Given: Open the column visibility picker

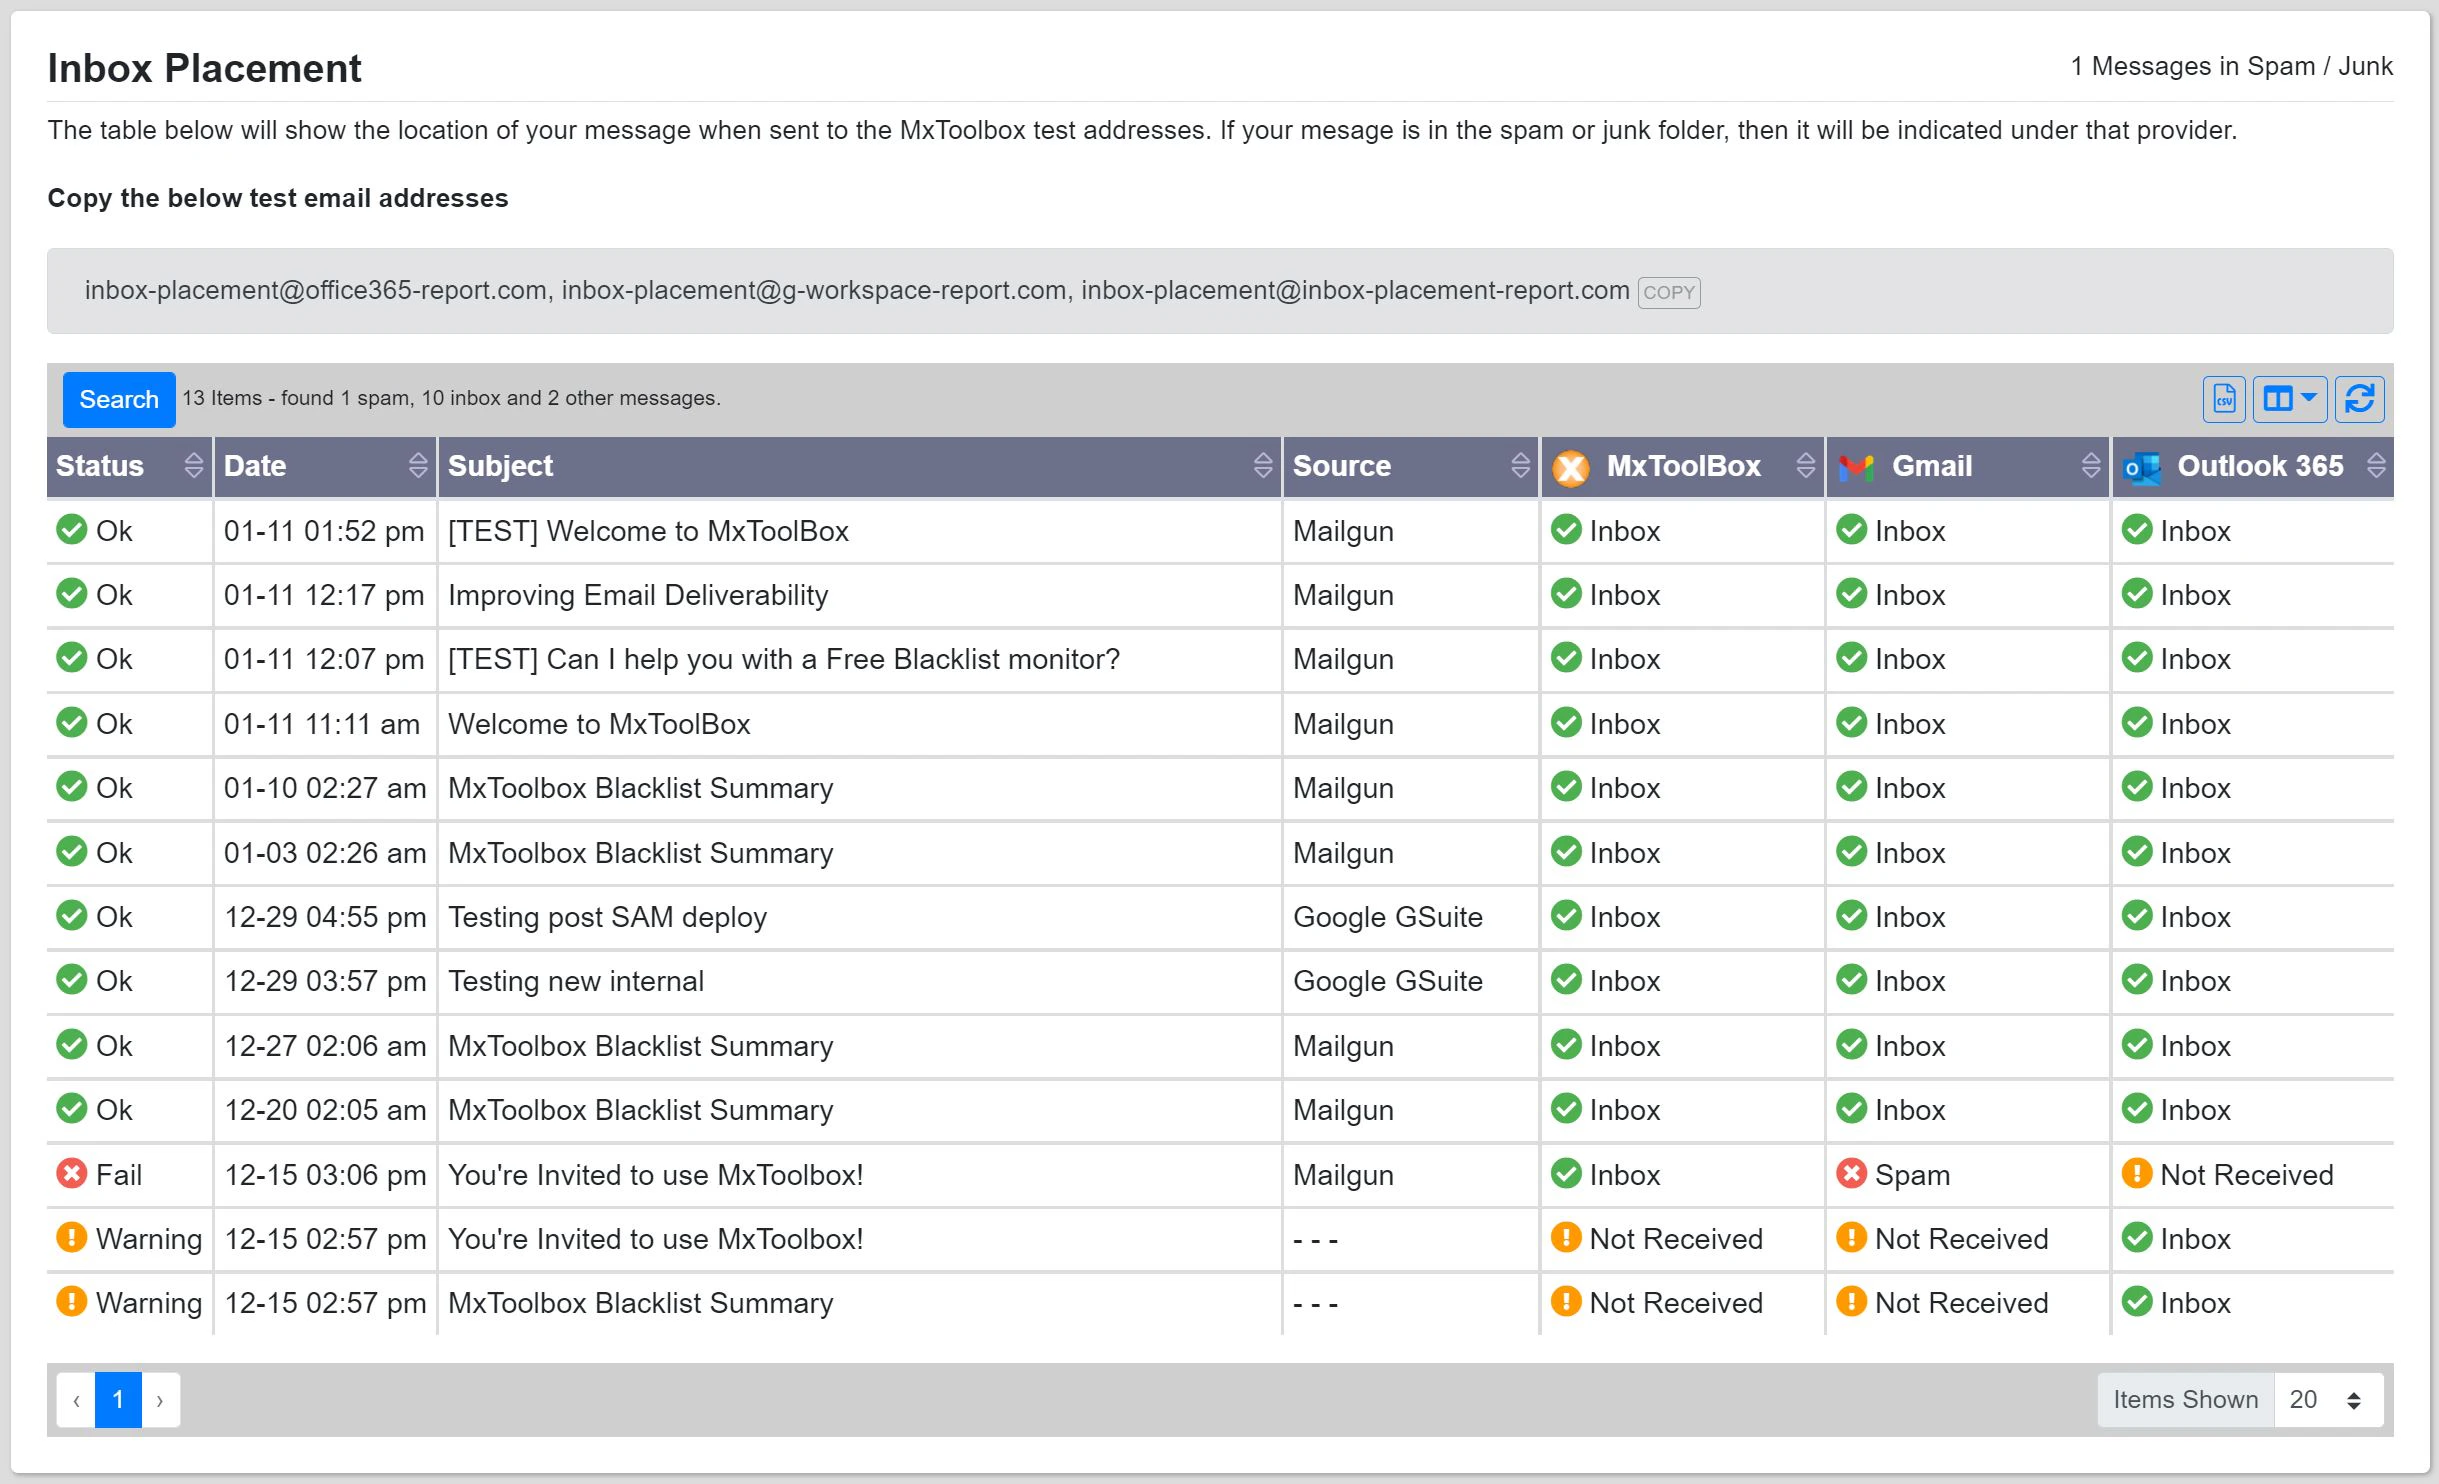Looking at the screenshot, I should pos(2289,399).
